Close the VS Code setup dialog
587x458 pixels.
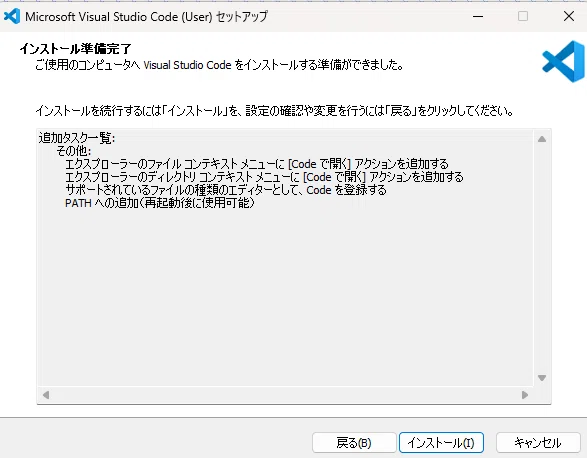tap(569, 16)
